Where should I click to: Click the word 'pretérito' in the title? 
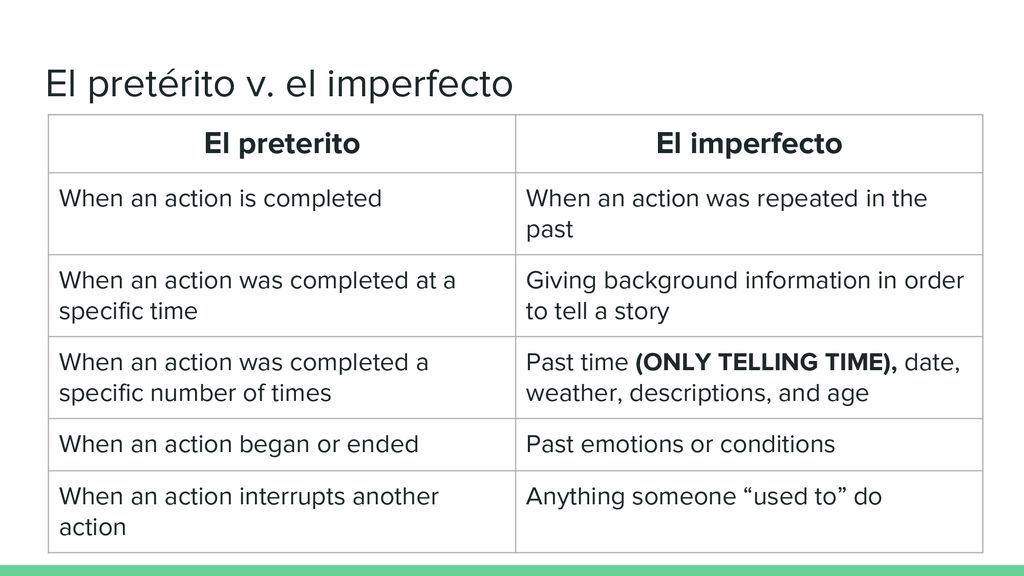point(161,85)
